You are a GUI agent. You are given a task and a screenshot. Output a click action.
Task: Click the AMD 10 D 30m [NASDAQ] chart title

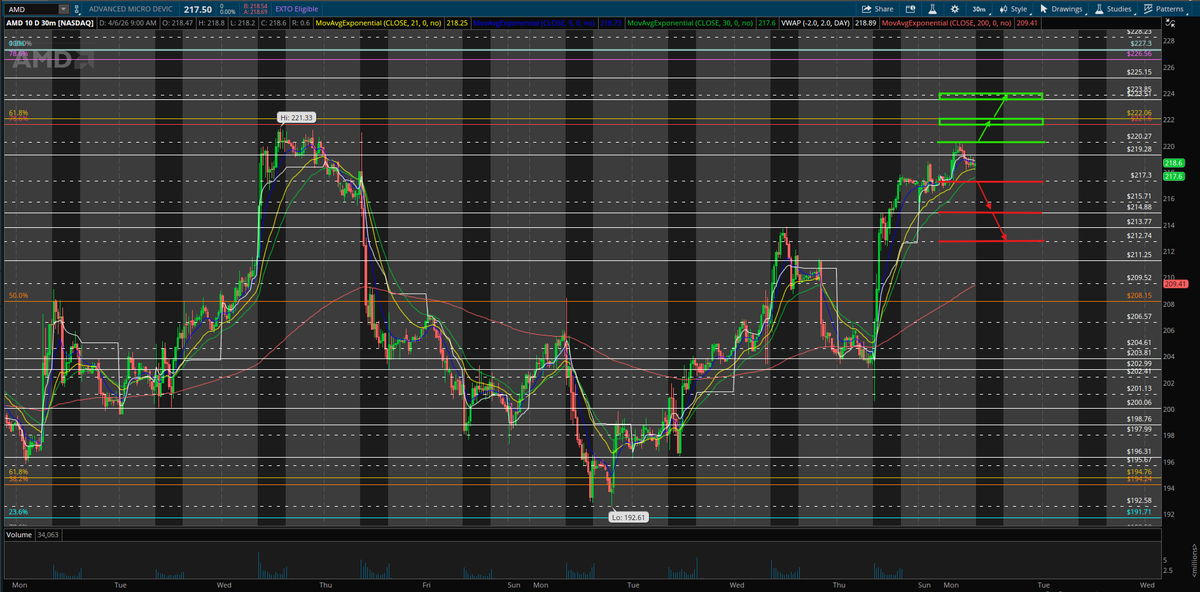(49, 23)
